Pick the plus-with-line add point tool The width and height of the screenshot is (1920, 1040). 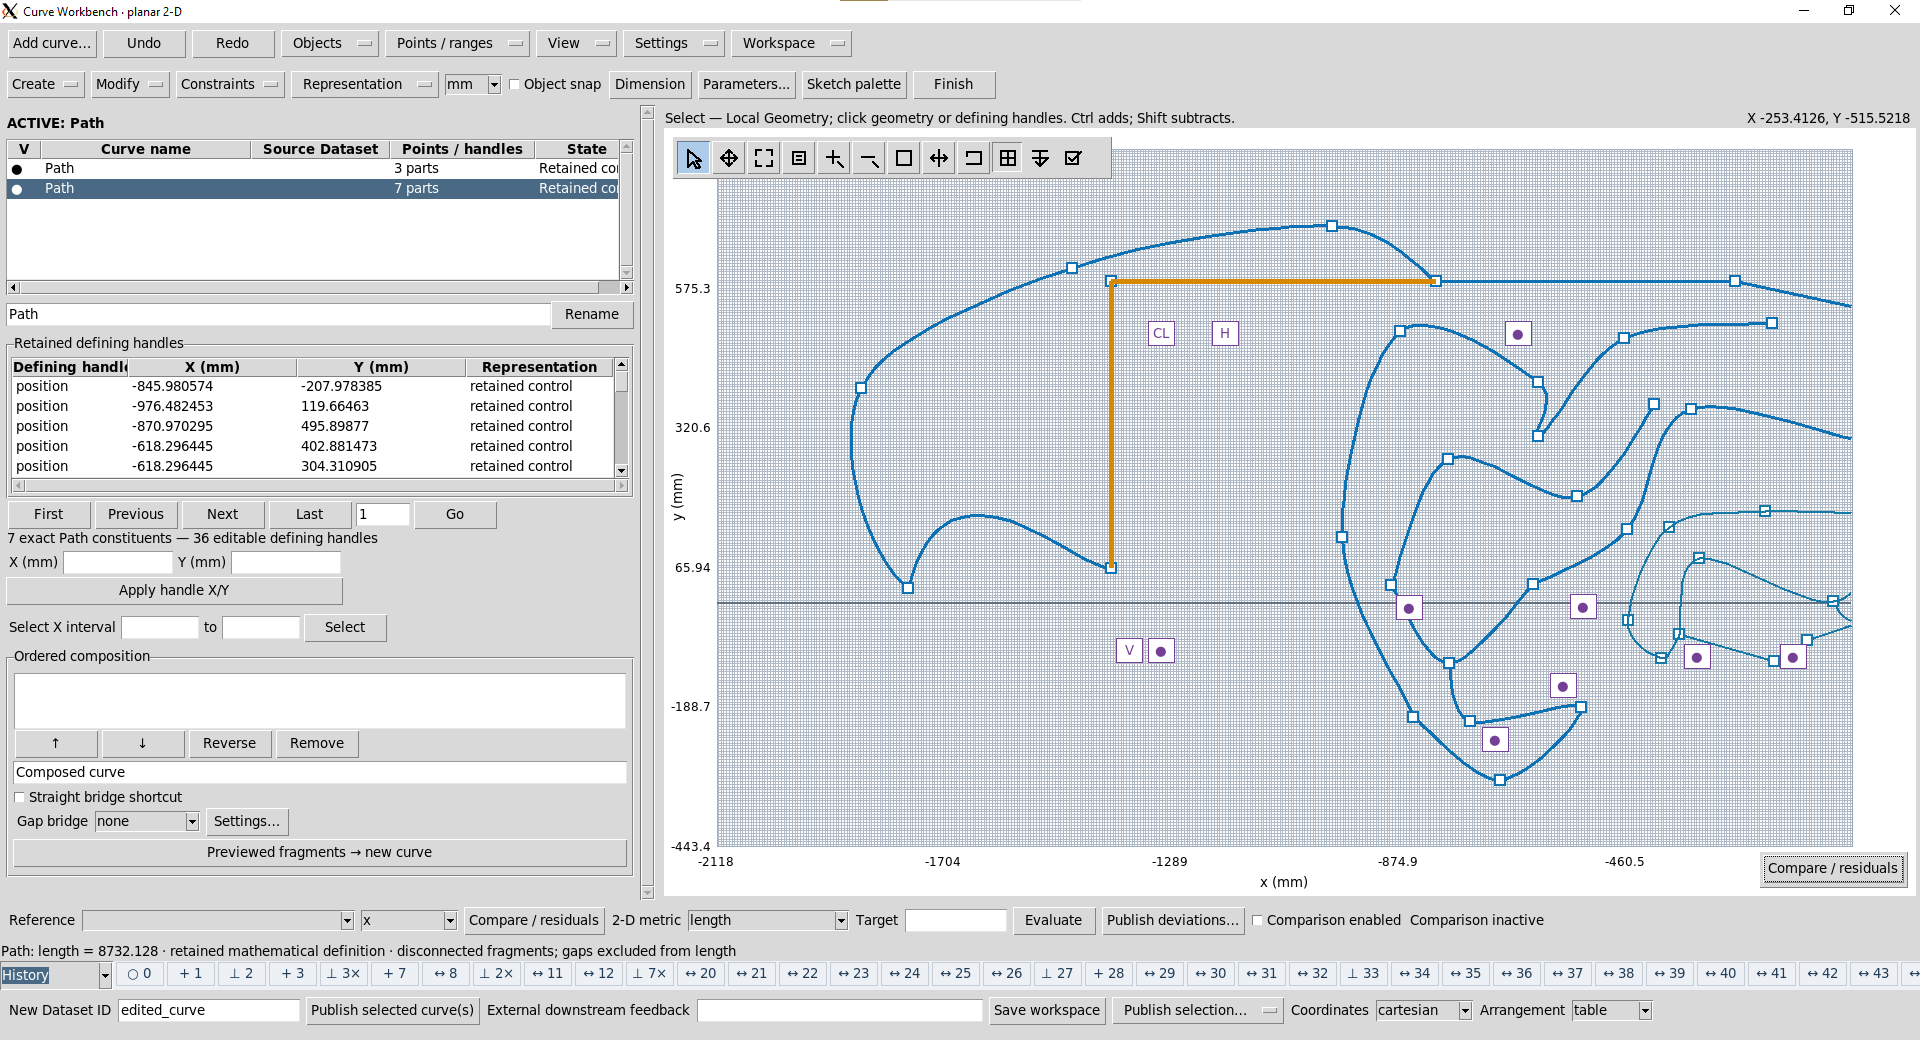click(834, 158)
